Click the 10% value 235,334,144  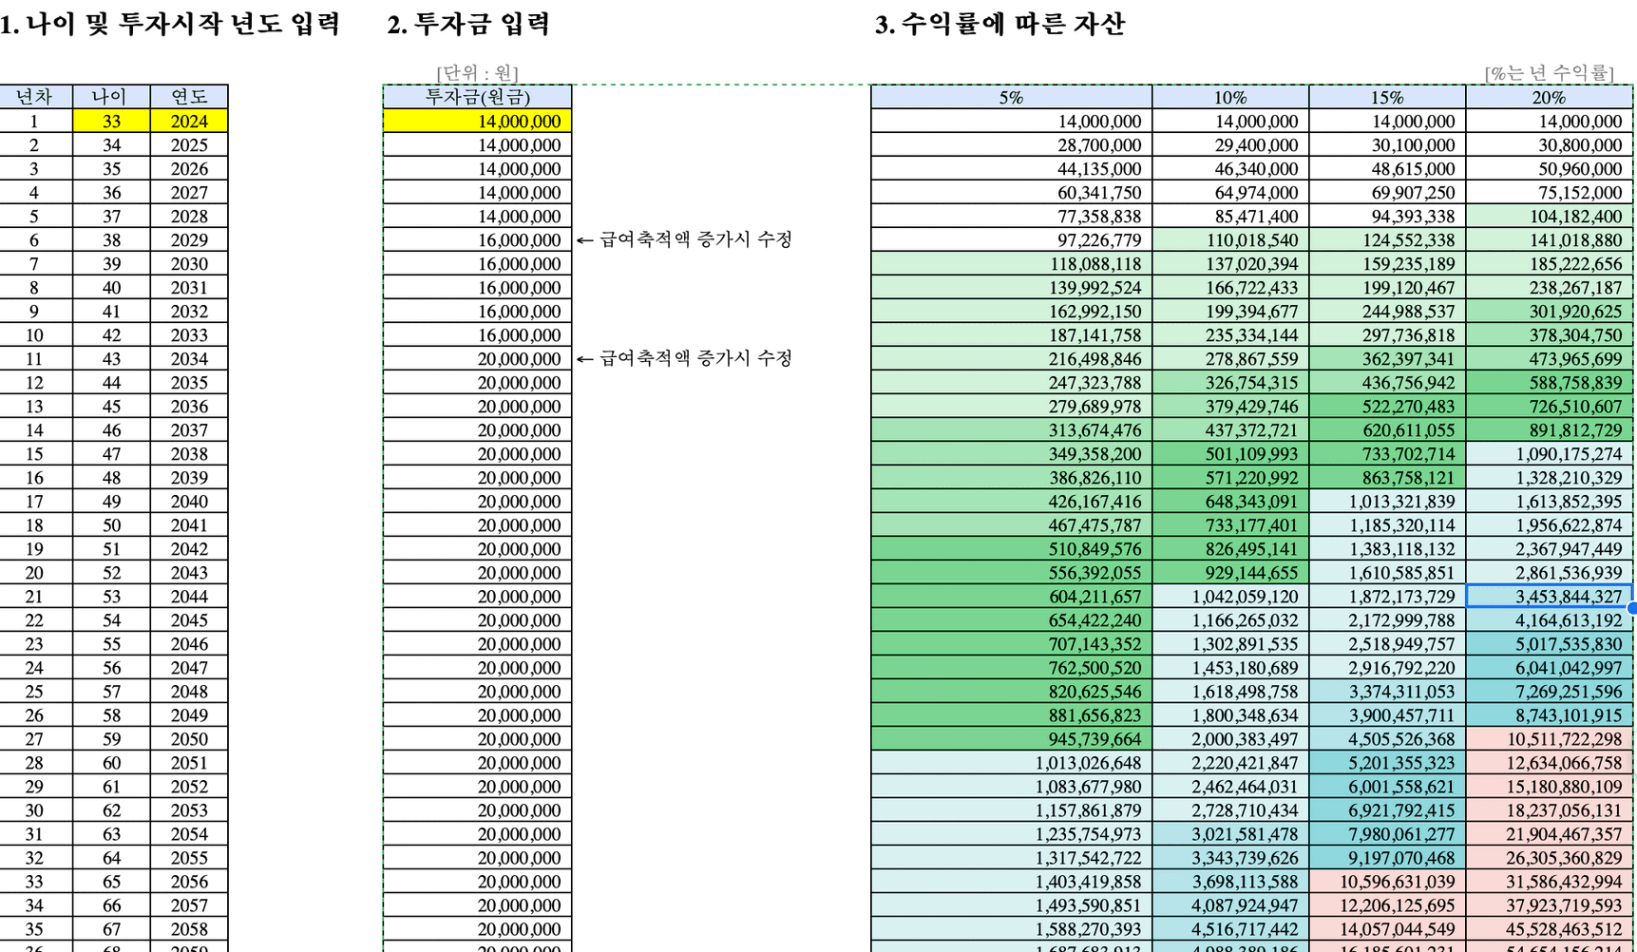tap(1230, 335)
